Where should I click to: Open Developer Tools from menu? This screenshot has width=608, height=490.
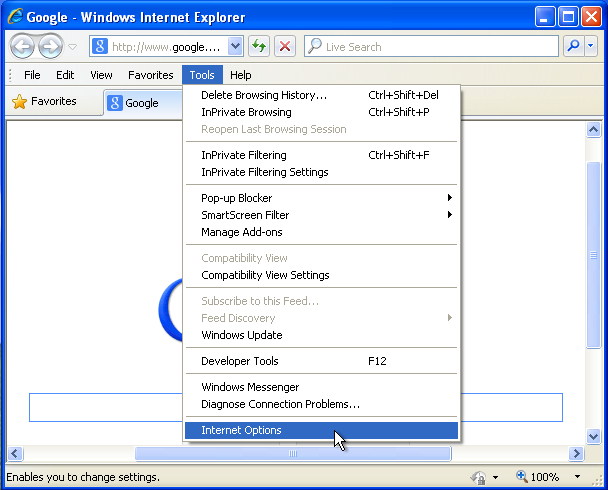(321, 361)
